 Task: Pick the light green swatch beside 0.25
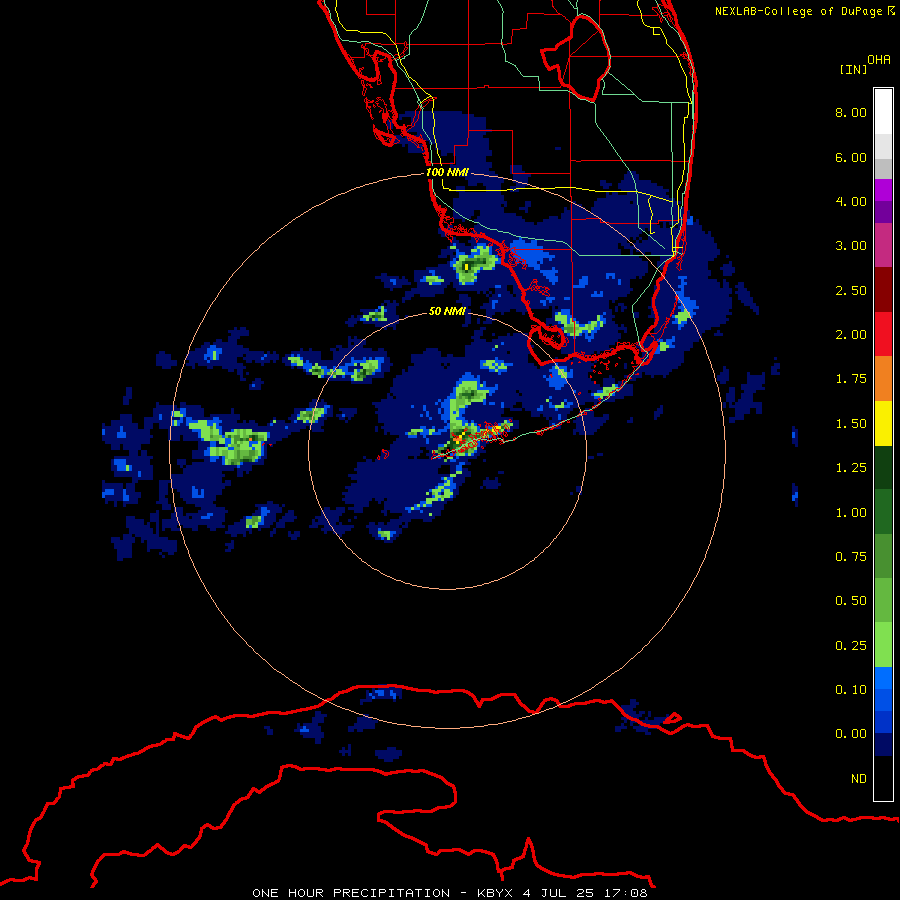click(883, 645)
